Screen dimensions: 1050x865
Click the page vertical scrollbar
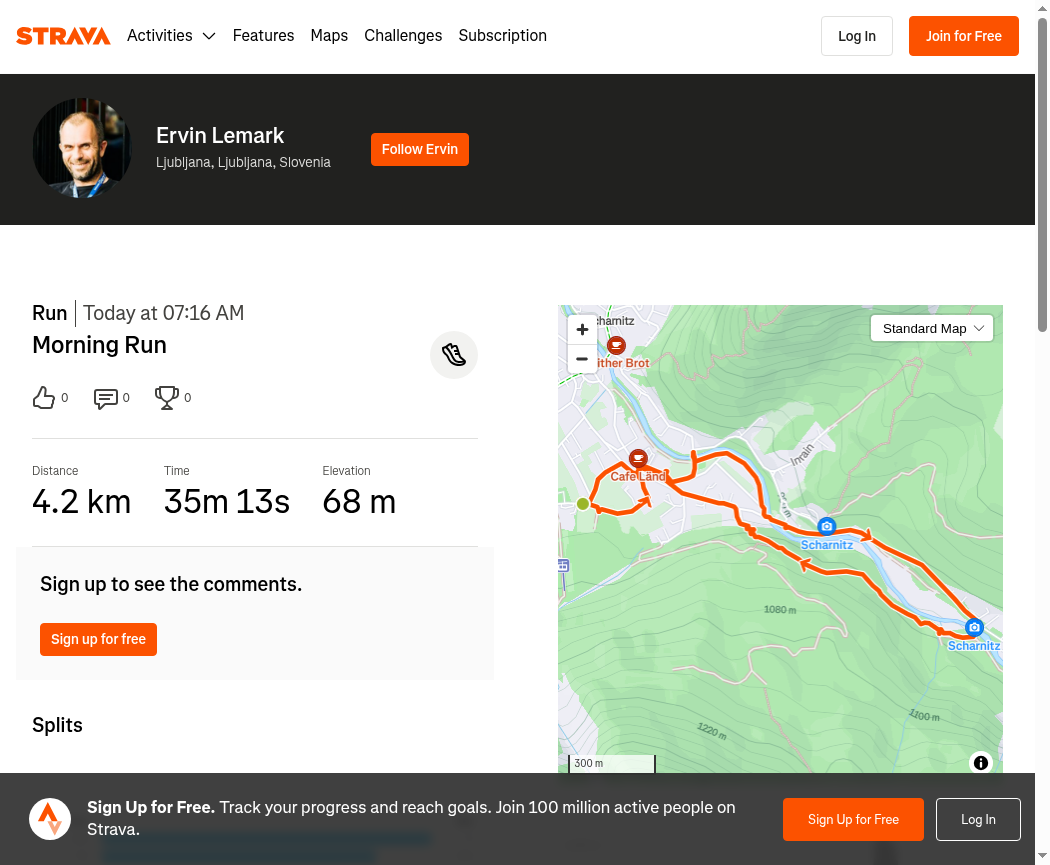1042,174
